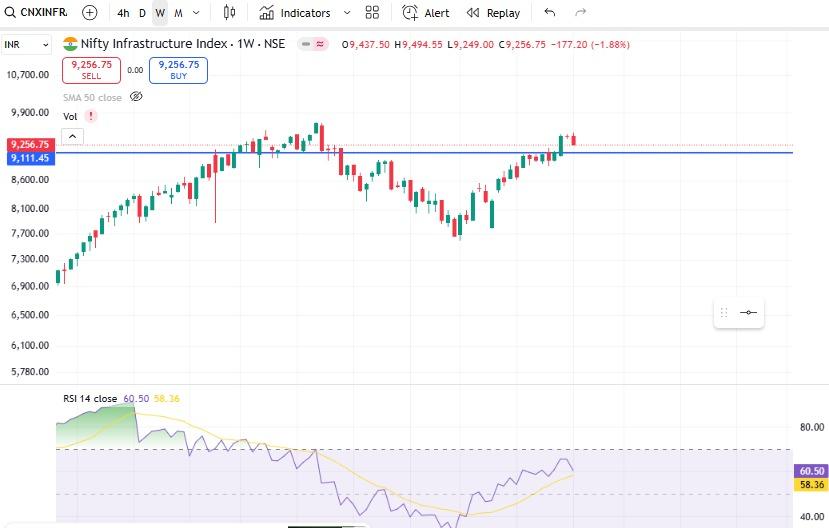Image resolution: width=829 pixels, height=528 pixels.
Task: Click the Open value O9,437.50
Action: pos(365,45)
